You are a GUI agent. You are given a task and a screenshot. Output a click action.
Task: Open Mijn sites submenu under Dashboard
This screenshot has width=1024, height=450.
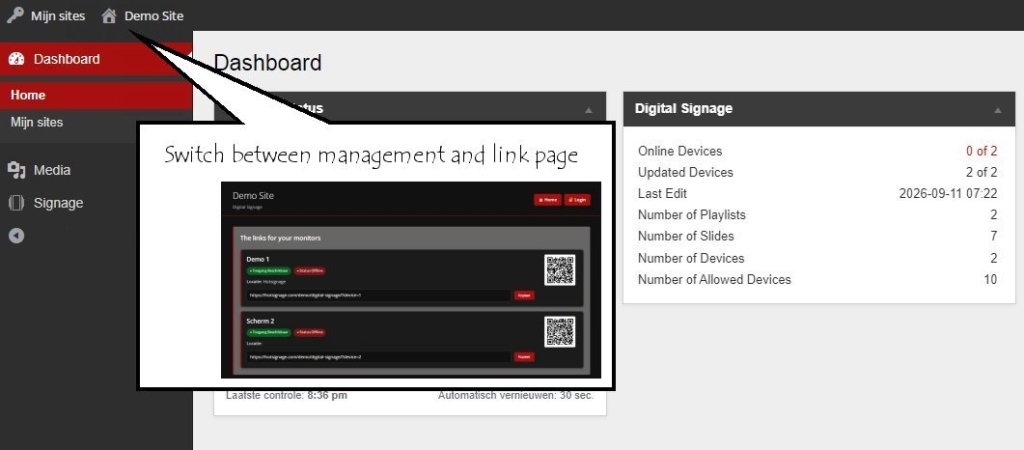[x=37, y=122]
